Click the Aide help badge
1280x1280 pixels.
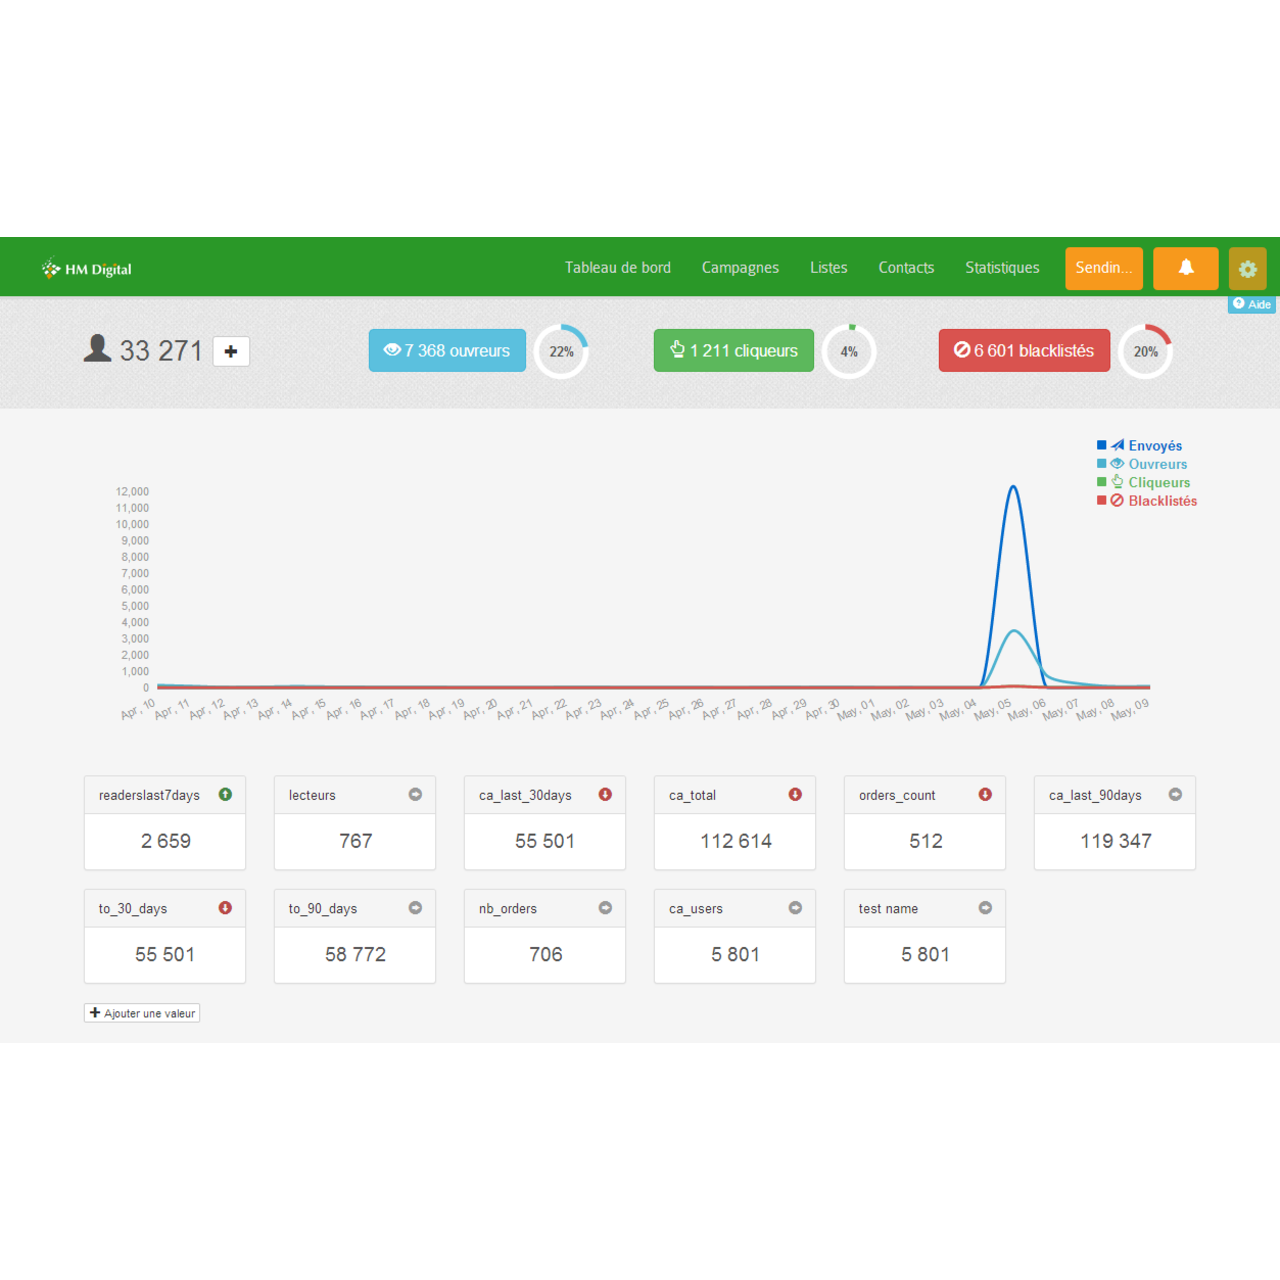point(1252,304)
